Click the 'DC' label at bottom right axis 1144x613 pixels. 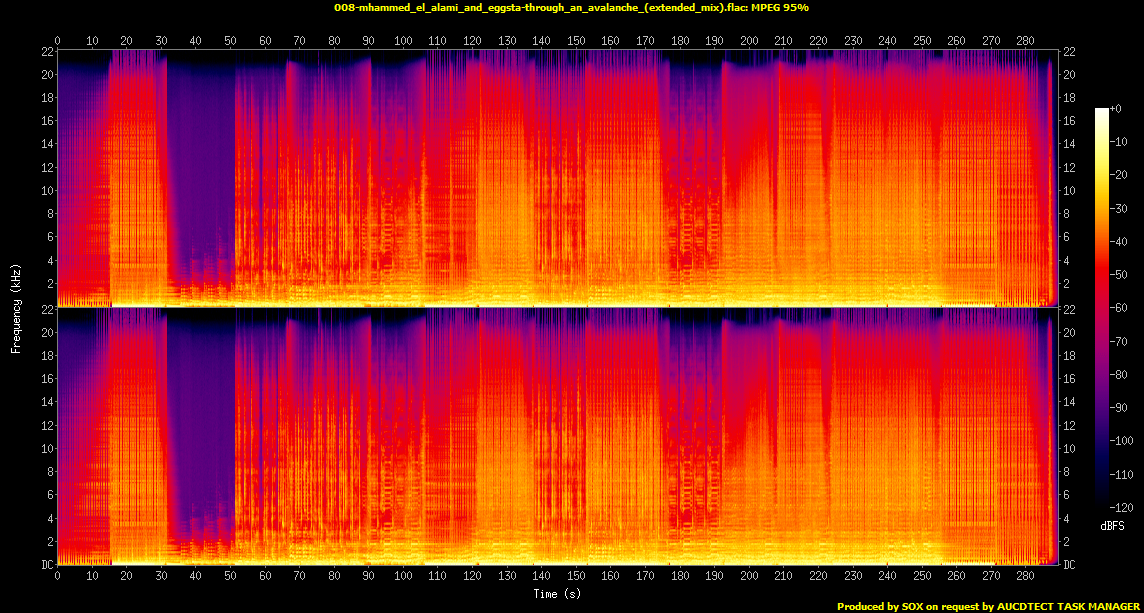(x=1070, y=565)
